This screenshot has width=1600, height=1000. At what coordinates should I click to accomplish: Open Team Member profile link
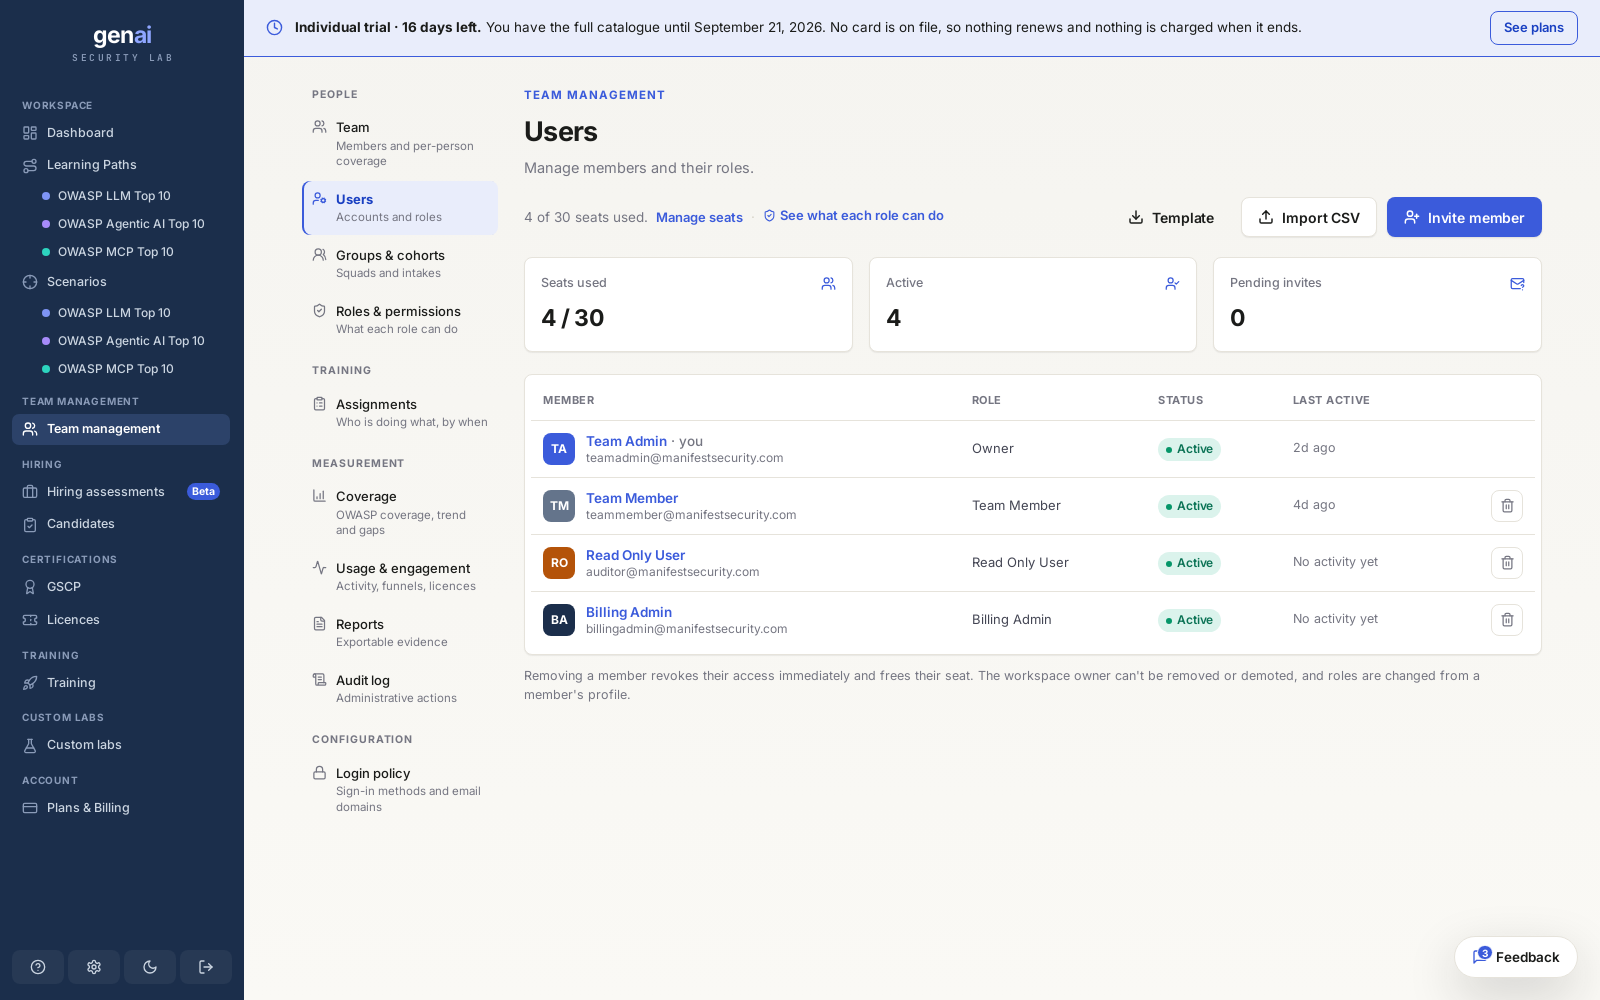coord(632,498)
